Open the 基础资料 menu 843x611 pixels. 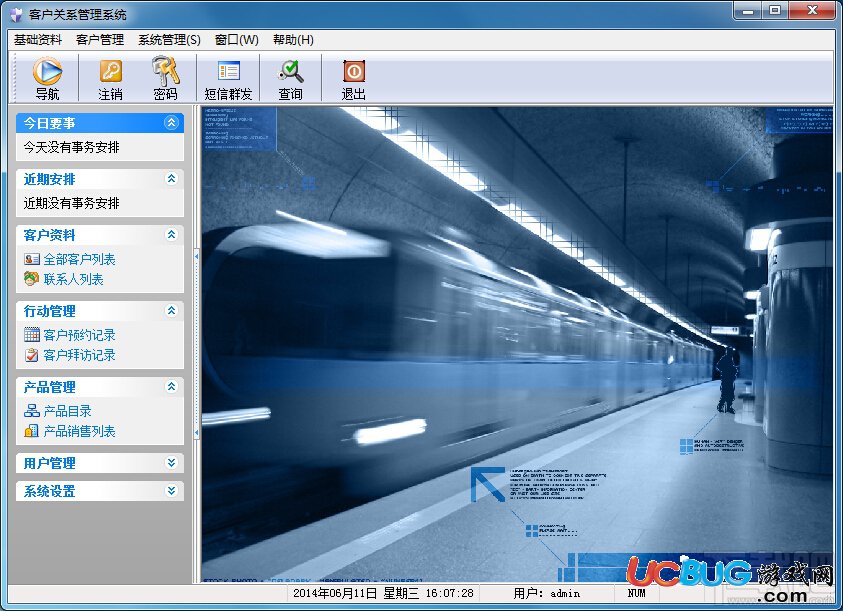pyautogui.click(x=38, y=40)
